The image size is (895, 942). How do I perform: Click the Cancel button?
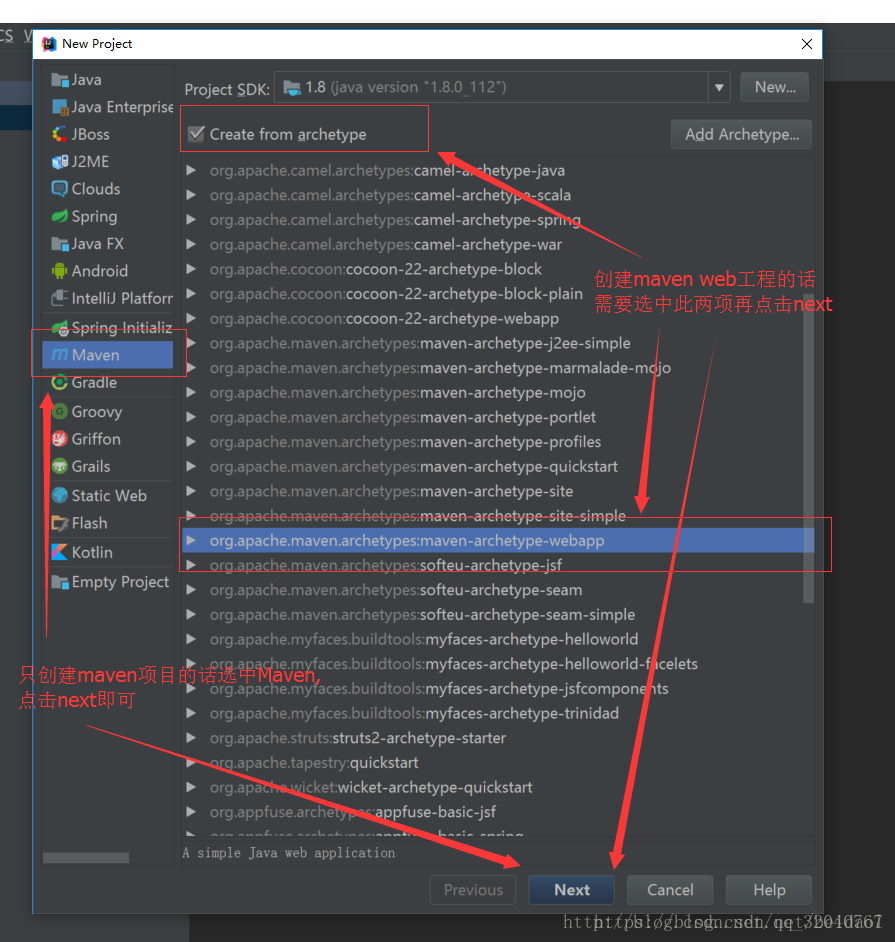670,890
